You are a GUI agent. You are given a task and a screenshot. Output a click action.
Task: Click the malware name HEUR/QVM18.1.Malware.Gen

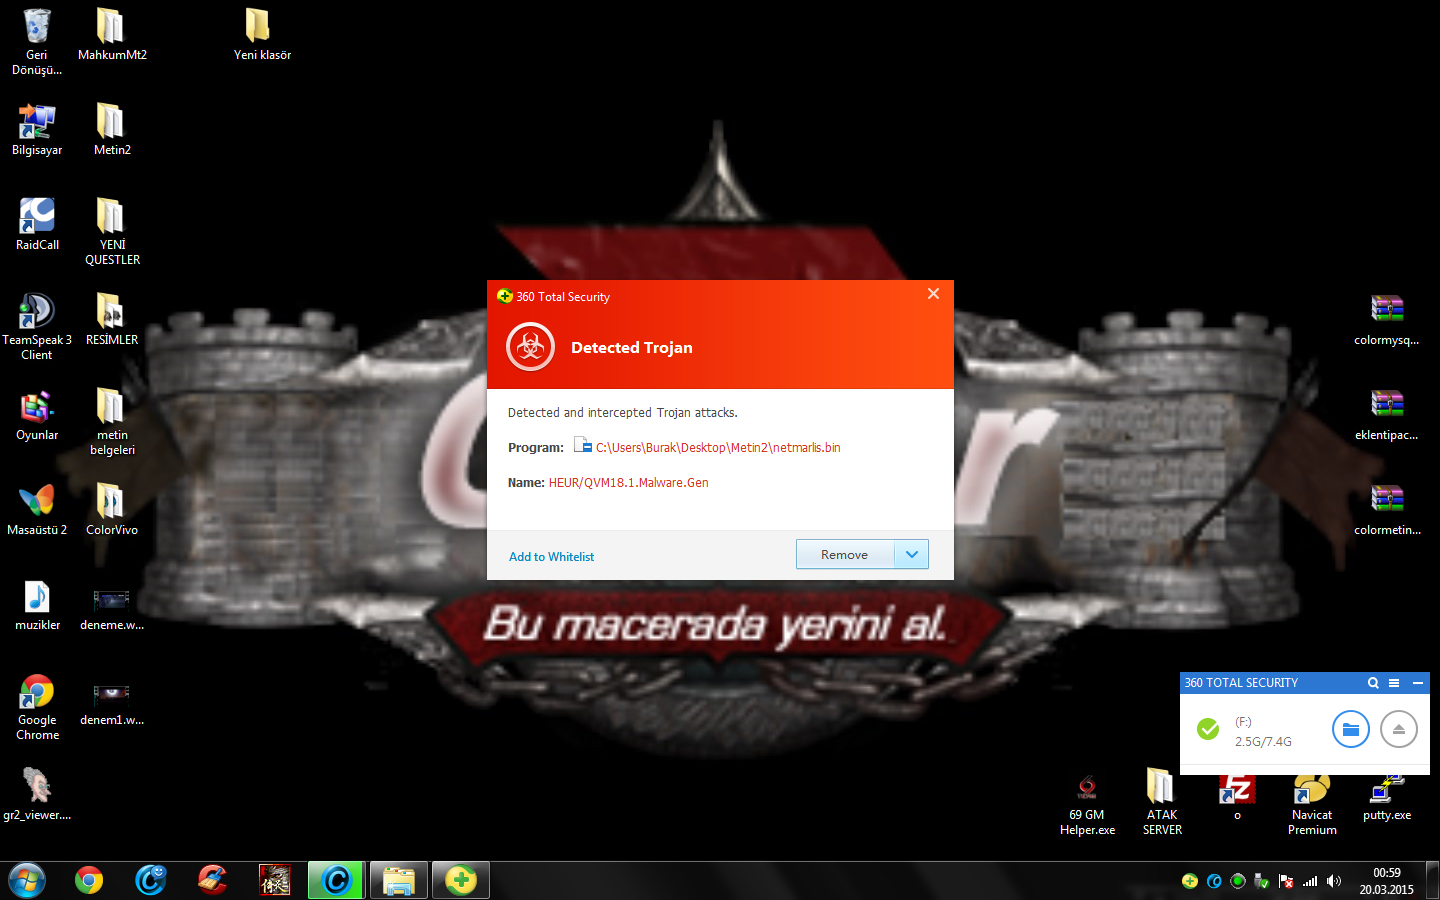click(x=628, y=483)
